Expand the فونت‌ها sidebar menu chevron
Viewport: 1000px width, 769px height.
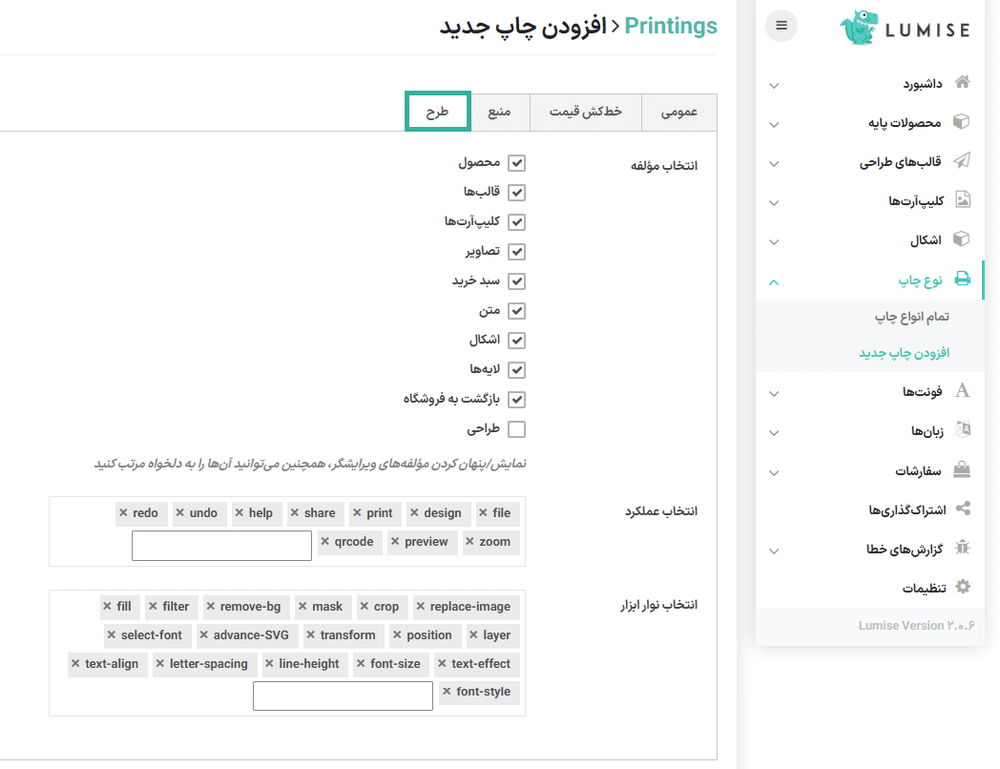click(774, 393)
